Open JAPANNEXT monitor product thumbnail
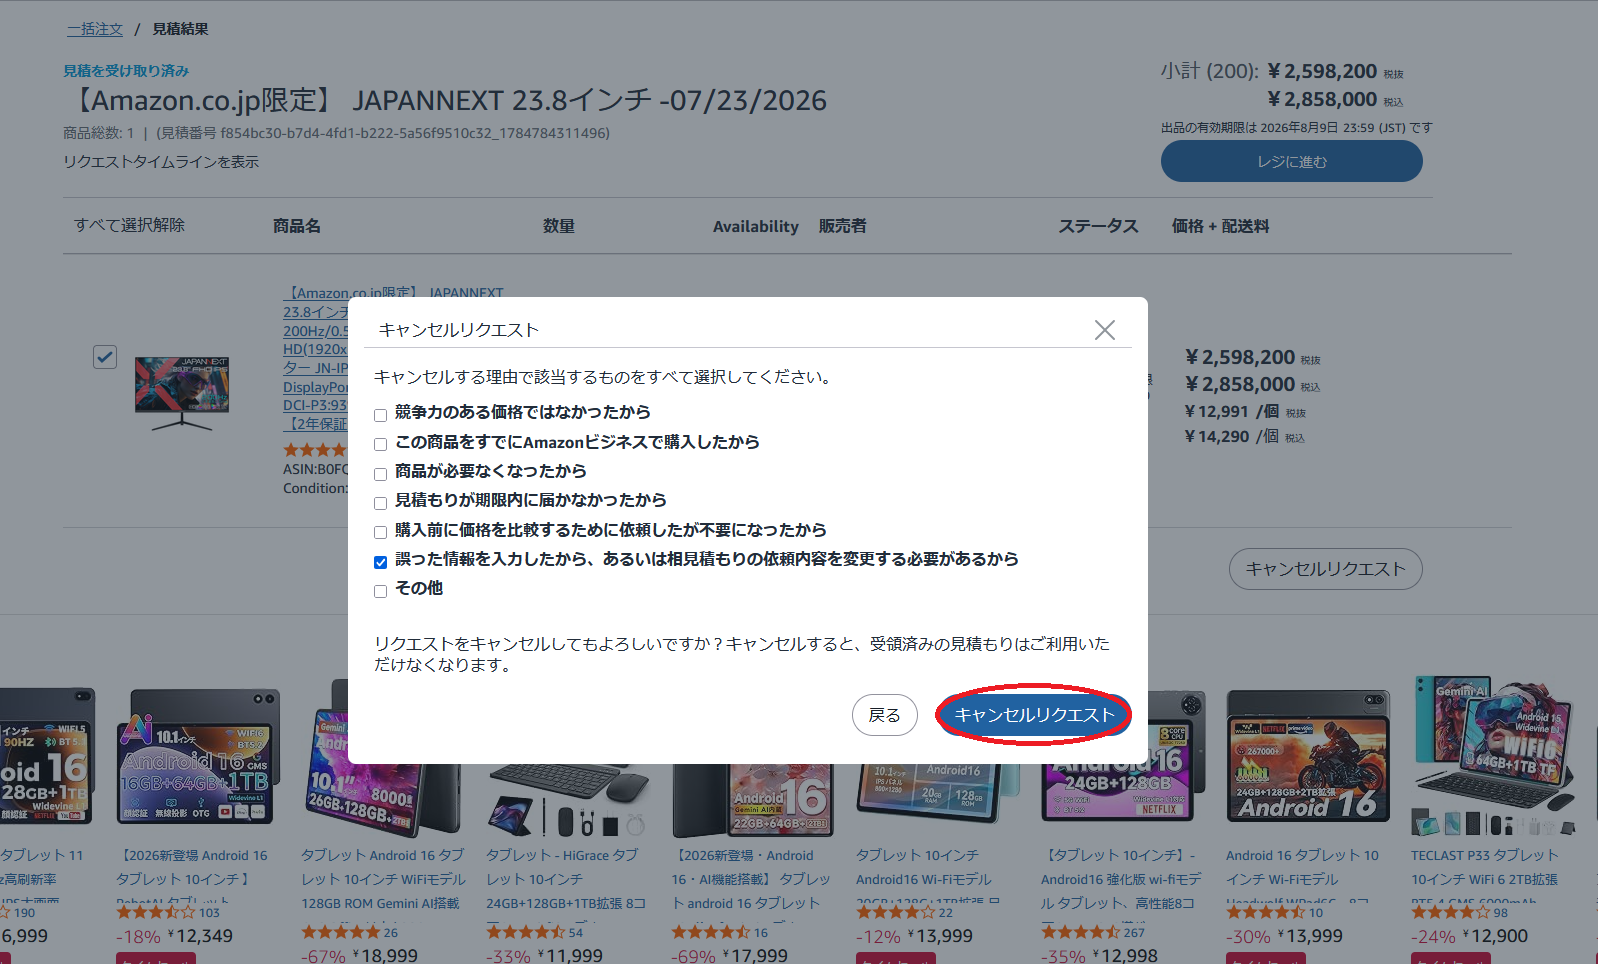This screenshot has width=1598, height=964. click(x=182, y=393)
